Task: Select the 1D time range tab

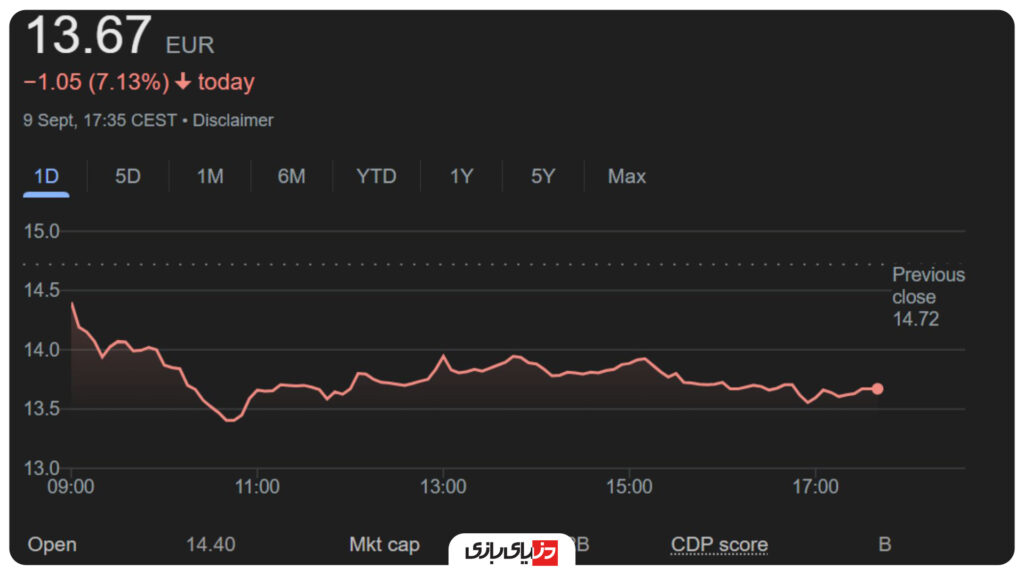Action: [46, 177]
